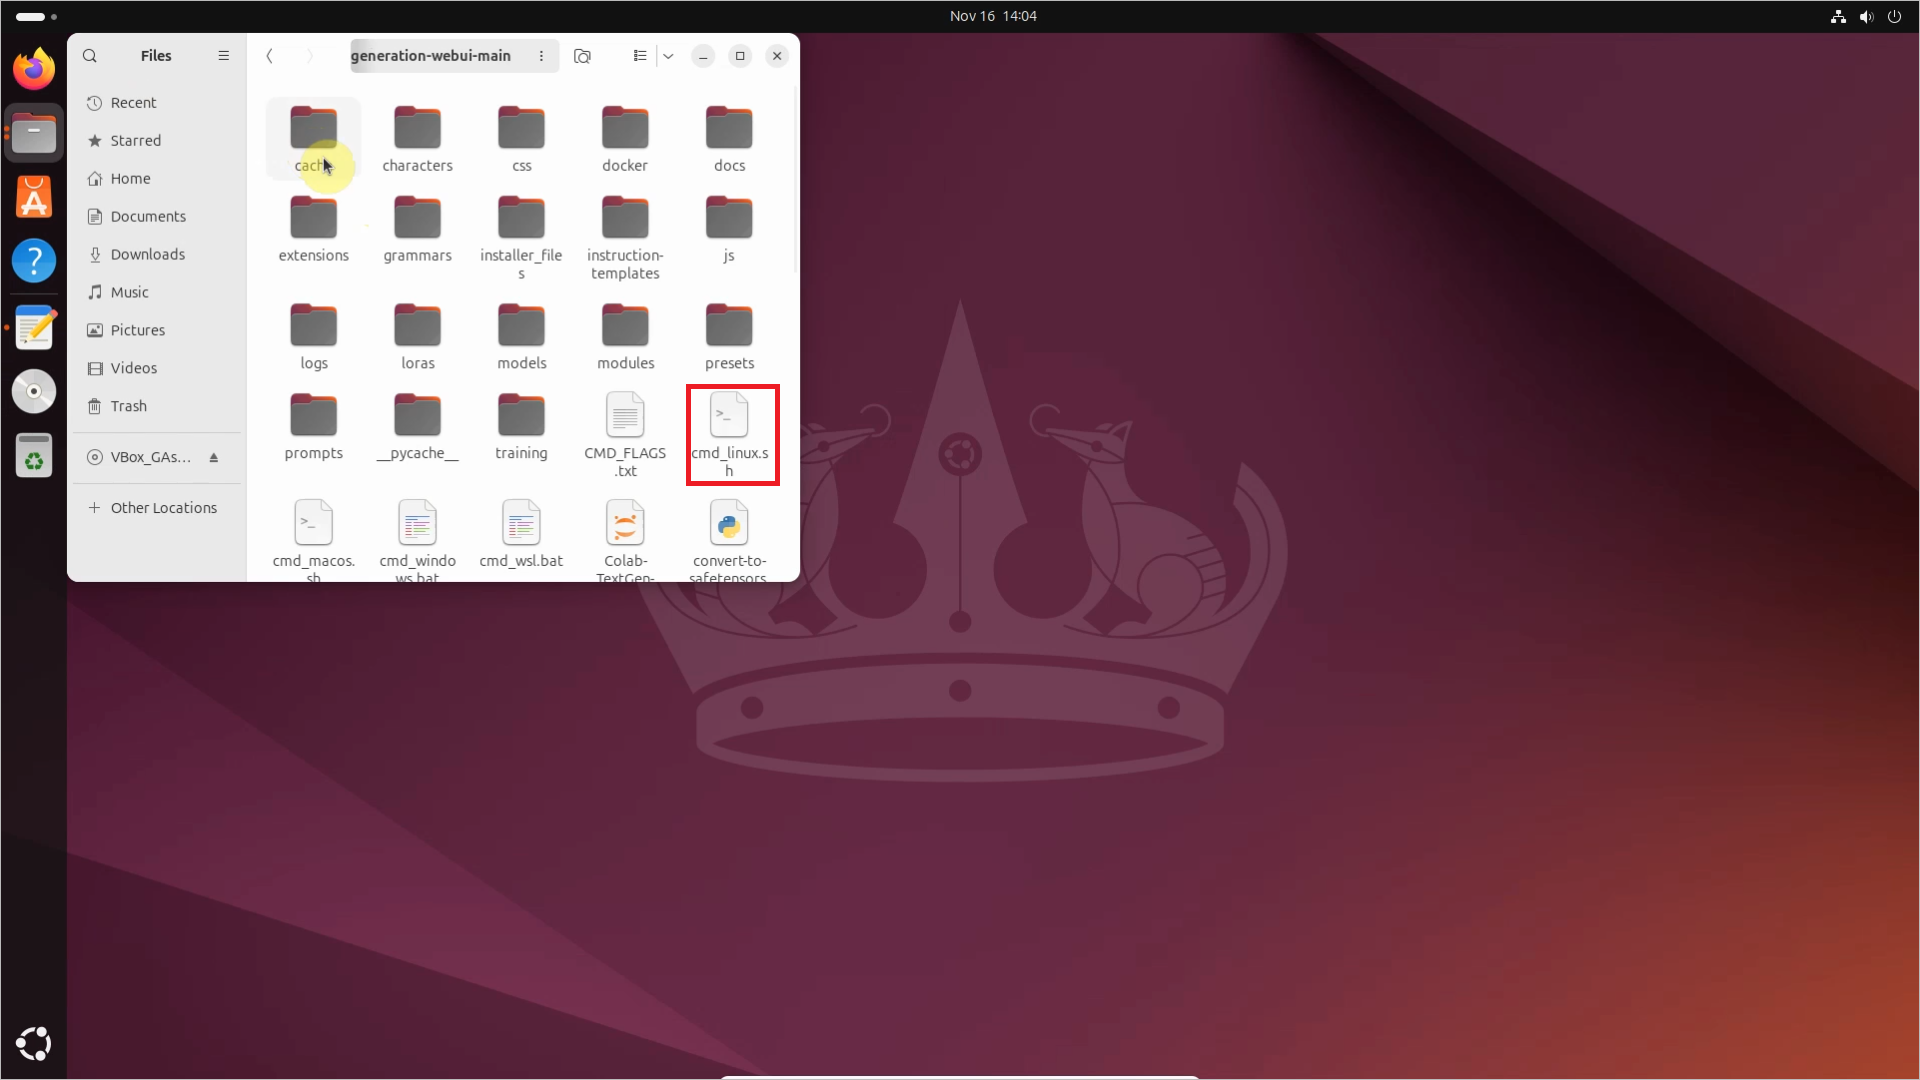Open the Files sidebar hamburger menu
1920x1080 pixels.
click(224, 56)
